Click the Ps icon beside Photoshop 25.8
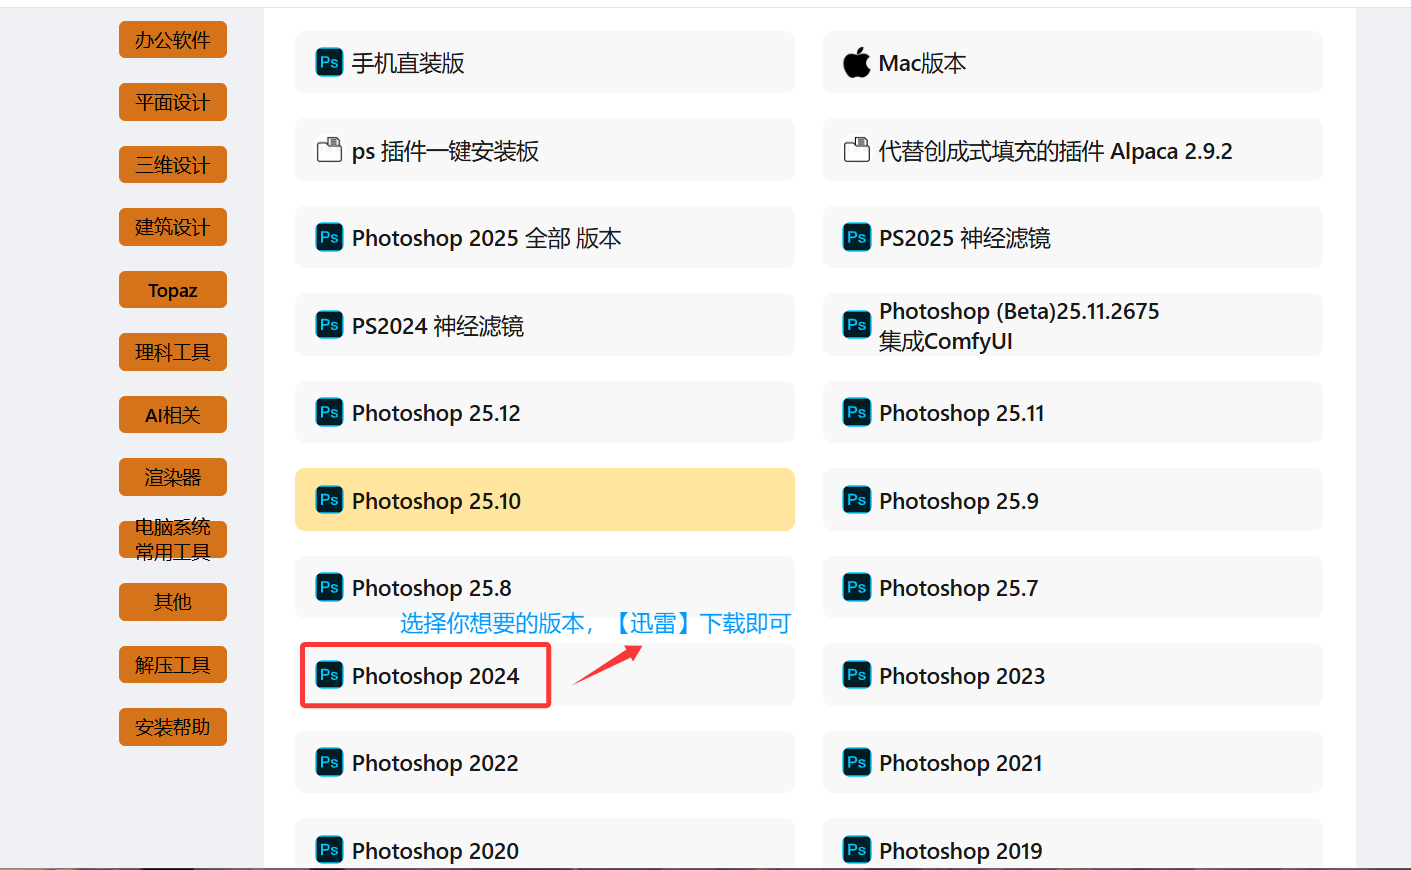The width and height of the screenshot is (1411, 870). (x=329, y=587)
